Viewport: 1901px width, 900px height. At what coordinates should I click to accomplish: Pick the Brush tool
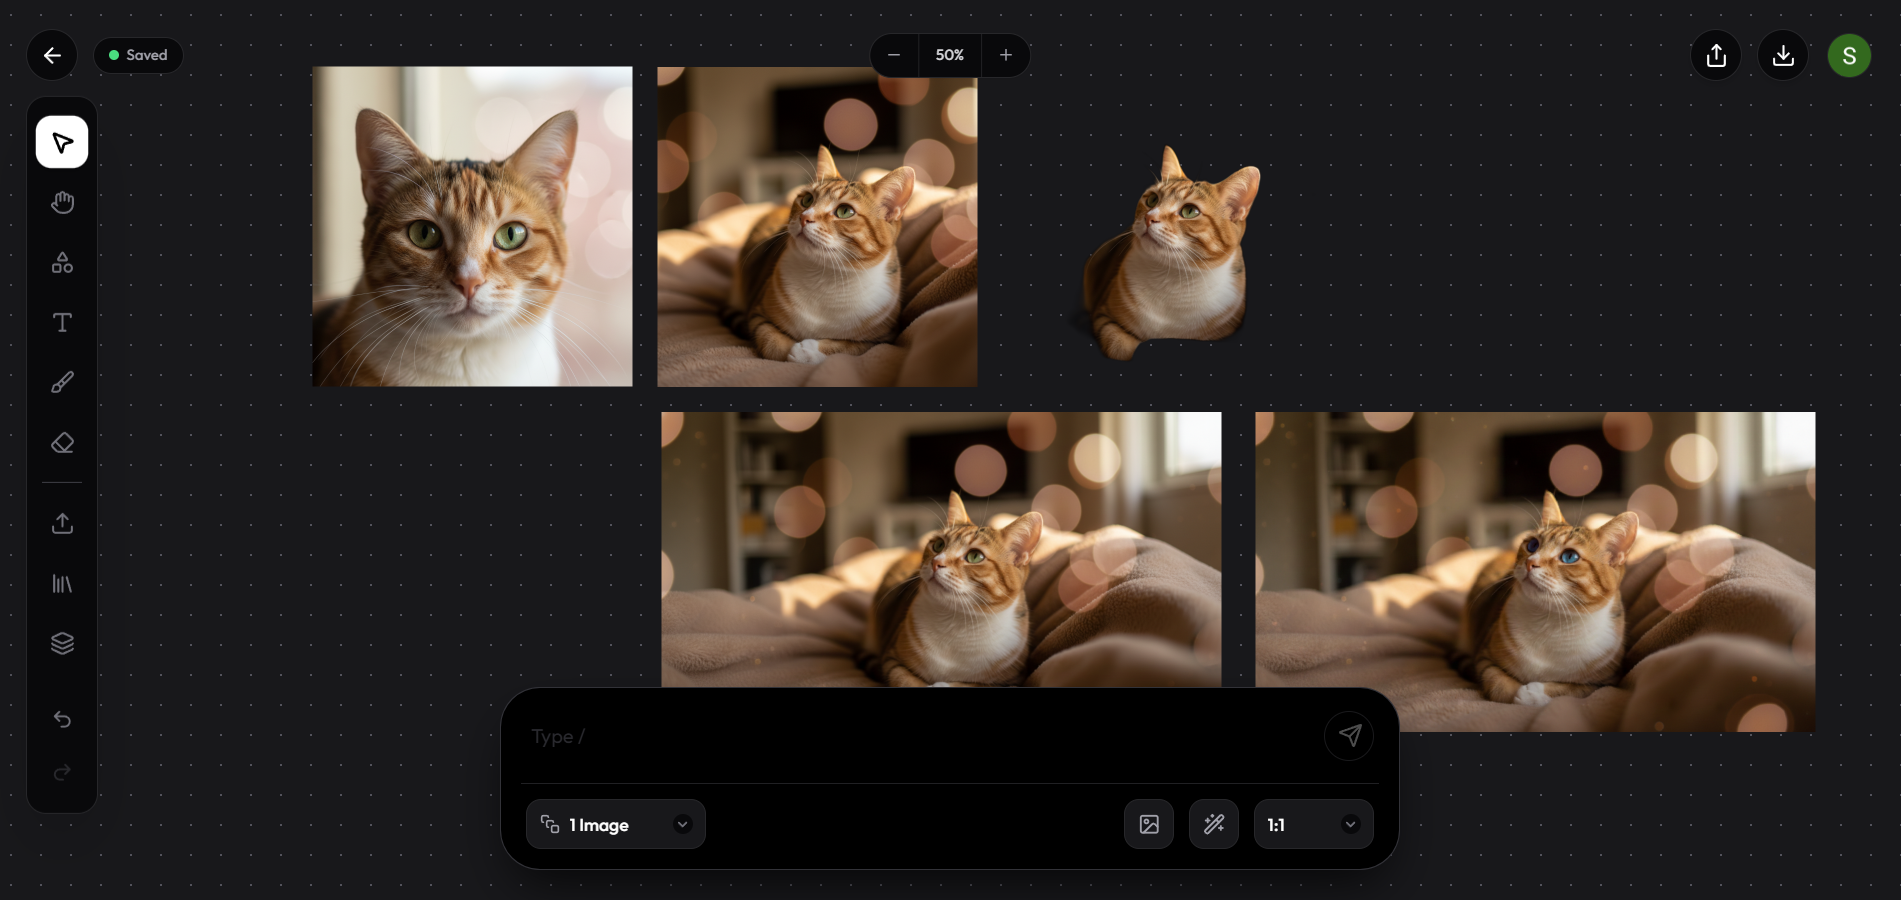[x=62, y=382]
